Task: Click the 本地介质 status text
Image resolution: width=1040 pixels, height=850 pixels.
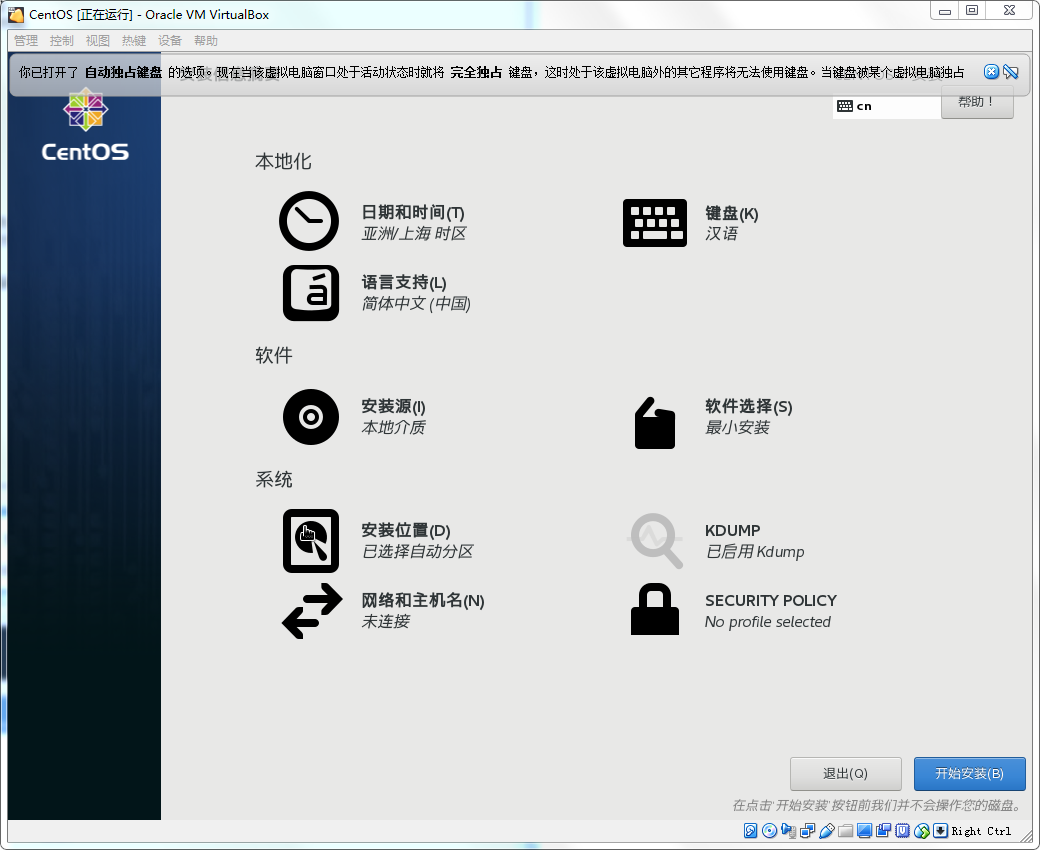Action: point(393,428)
